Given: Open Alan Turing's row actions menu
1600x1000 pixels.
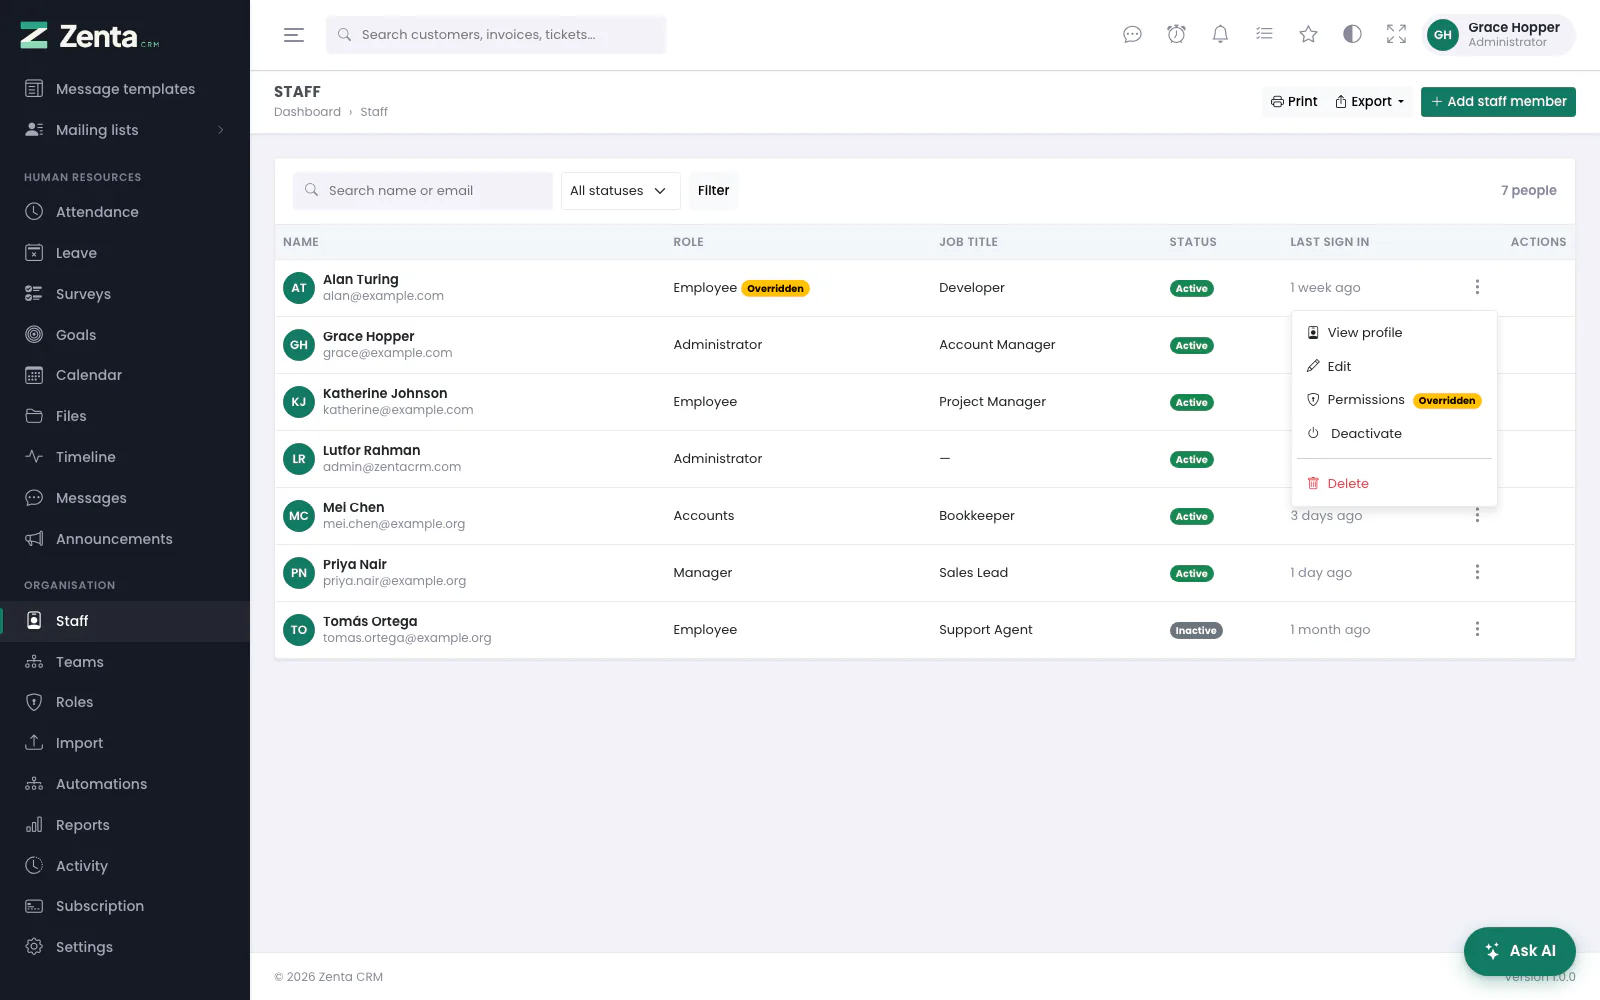Looking at the screenshot, I should coord(1477,287).
